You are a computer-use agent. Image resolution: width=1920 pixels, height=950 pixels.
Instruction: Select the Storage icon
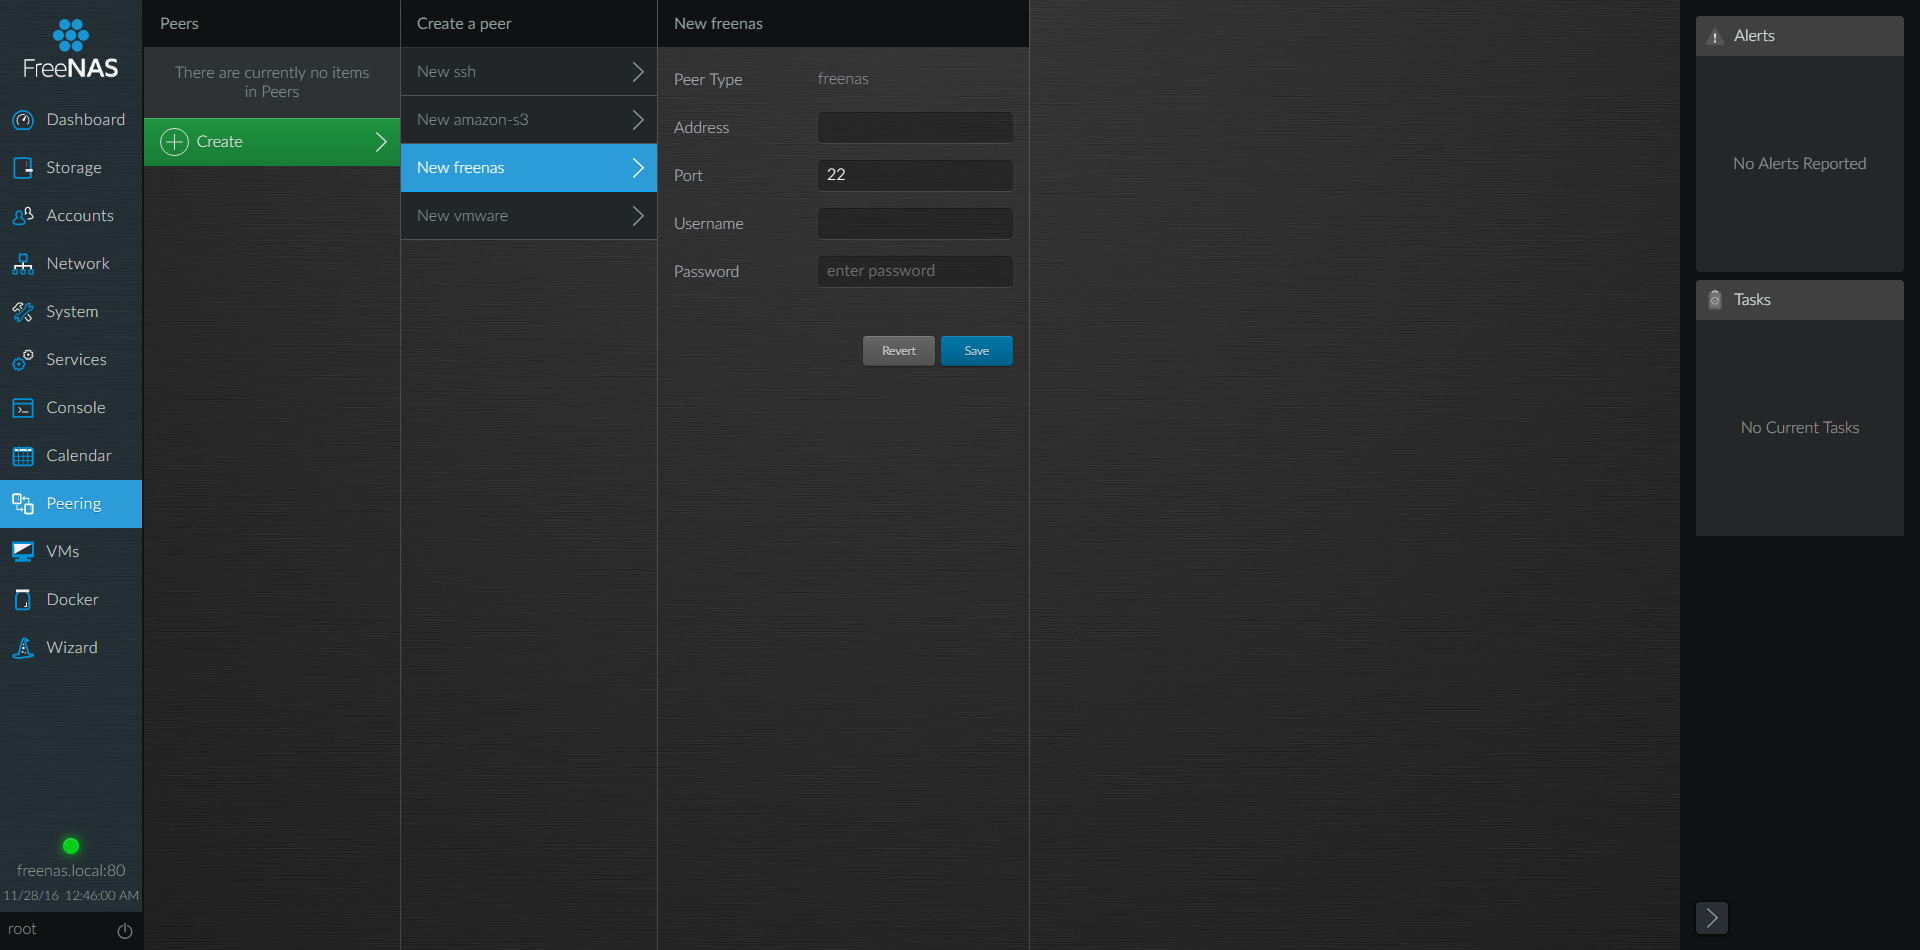click(x=70, y=167)
